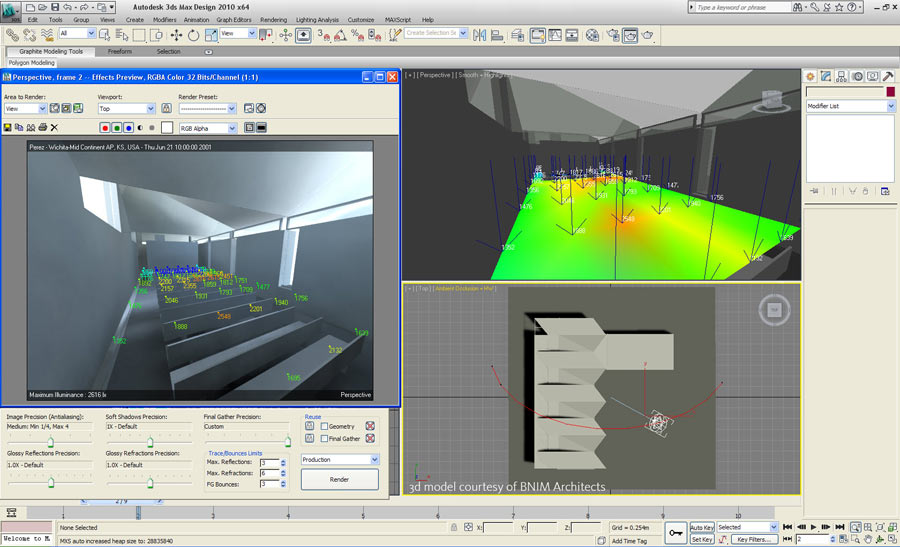Viewport: 900px width, 547px height.
Task: Open the Hierarchy command panel tab
Action: pyautogui.click(x=841, y=77)
